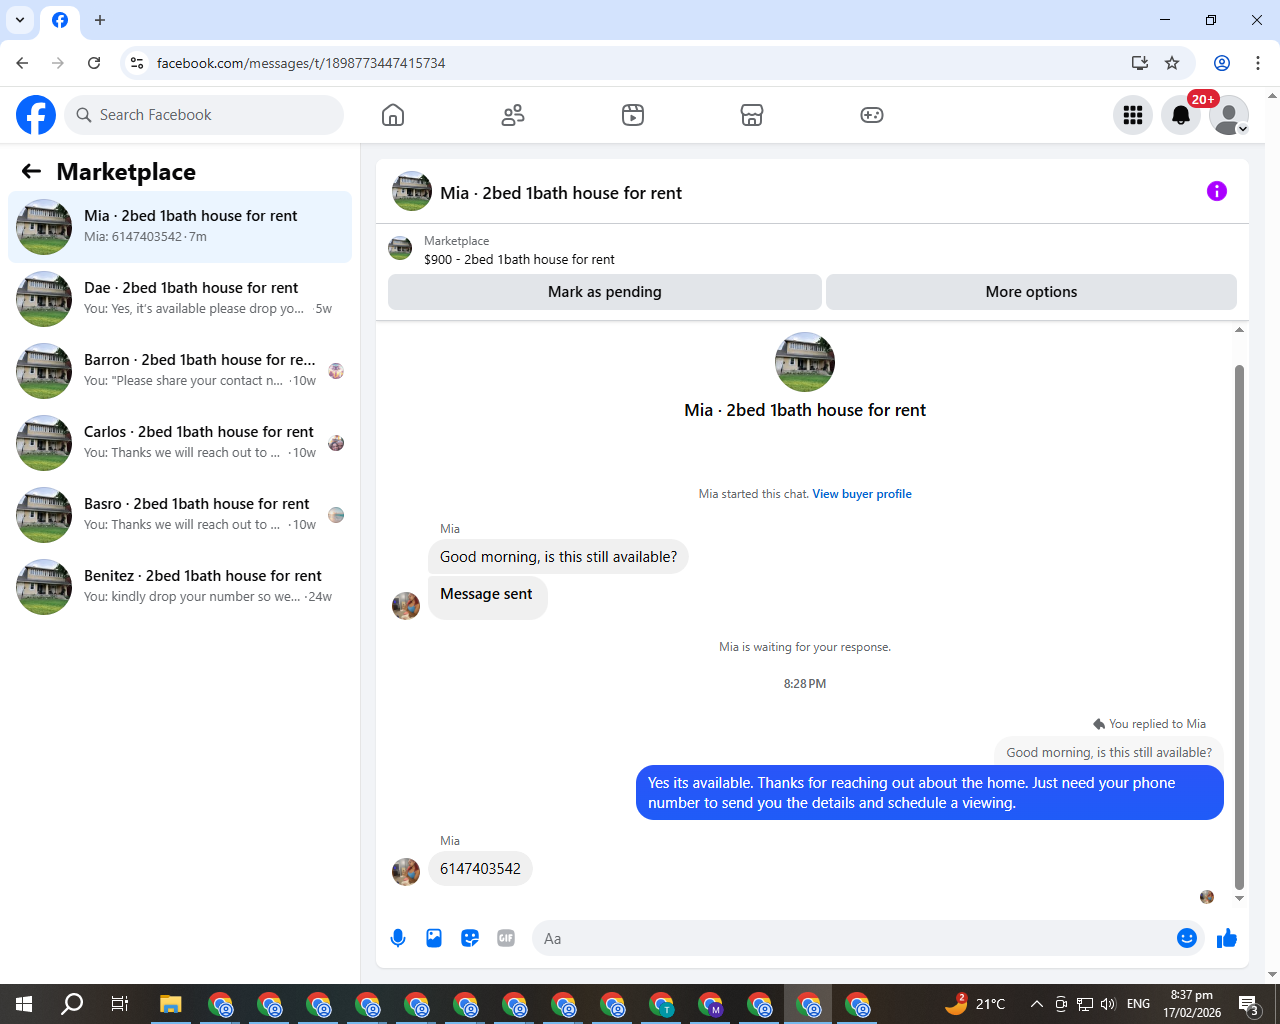Open emoji picker in message box
The height and width of the screenshot is (1024, 1280).
tap(1187, 938)
